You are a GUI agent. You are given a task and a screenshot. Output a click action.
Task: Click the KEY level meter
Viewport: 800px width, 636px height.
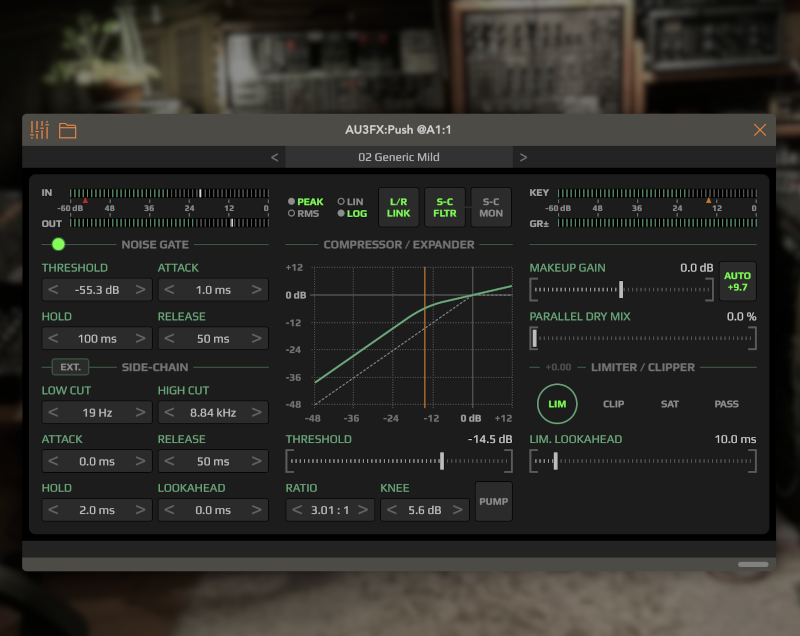(x=657, y=193)
